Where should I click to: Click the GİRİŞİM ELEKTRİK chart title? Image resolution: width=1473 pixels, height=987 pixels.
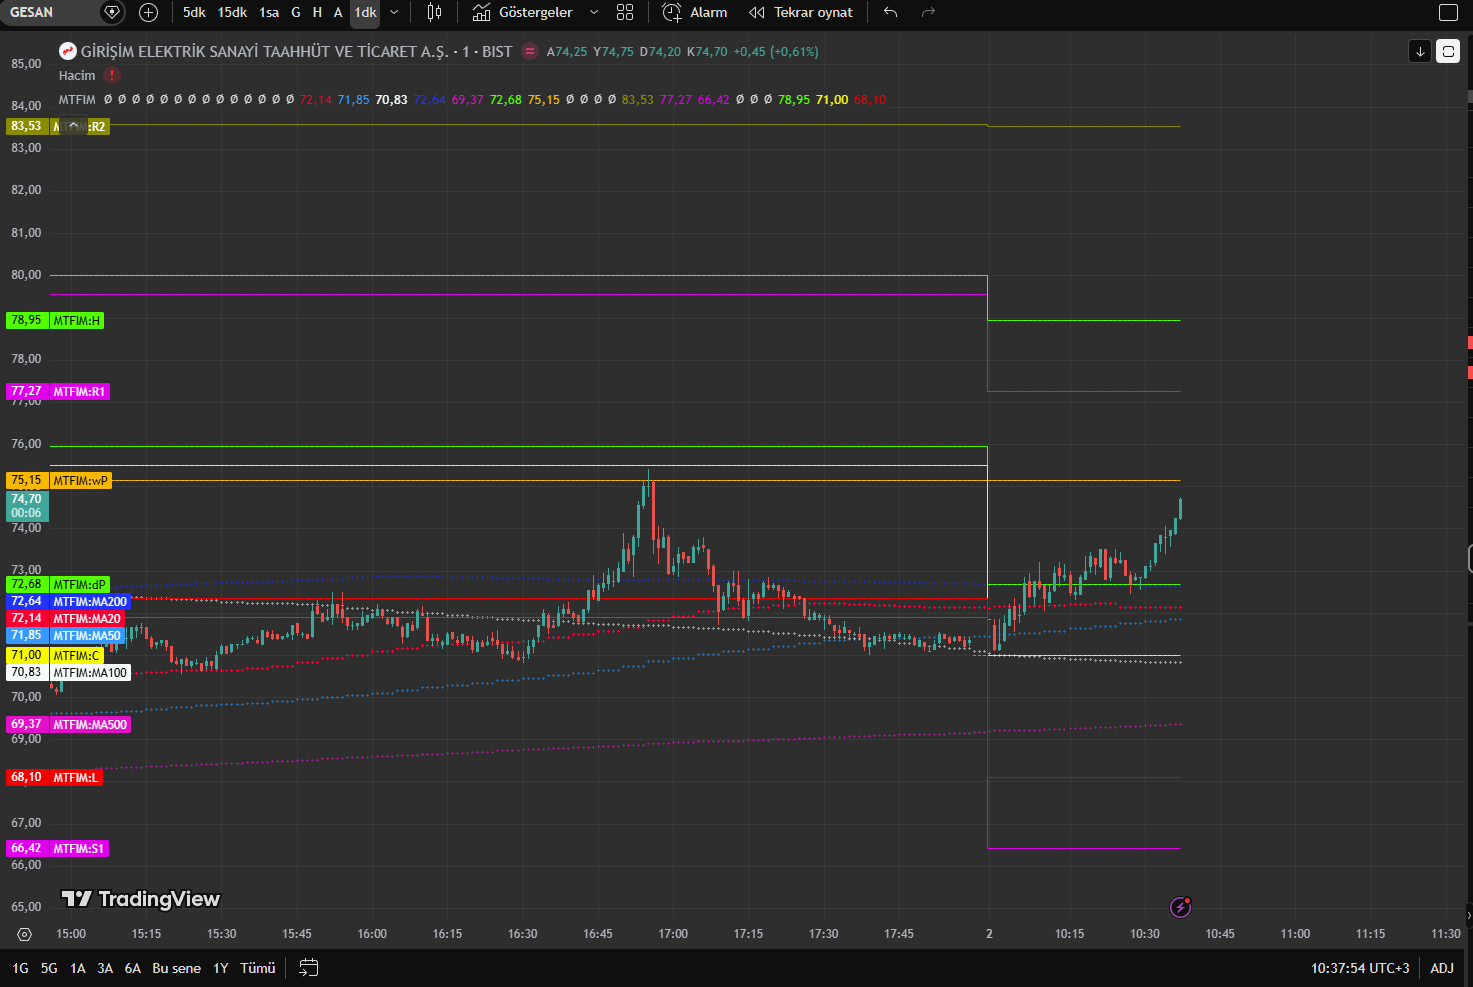(265, 51)
